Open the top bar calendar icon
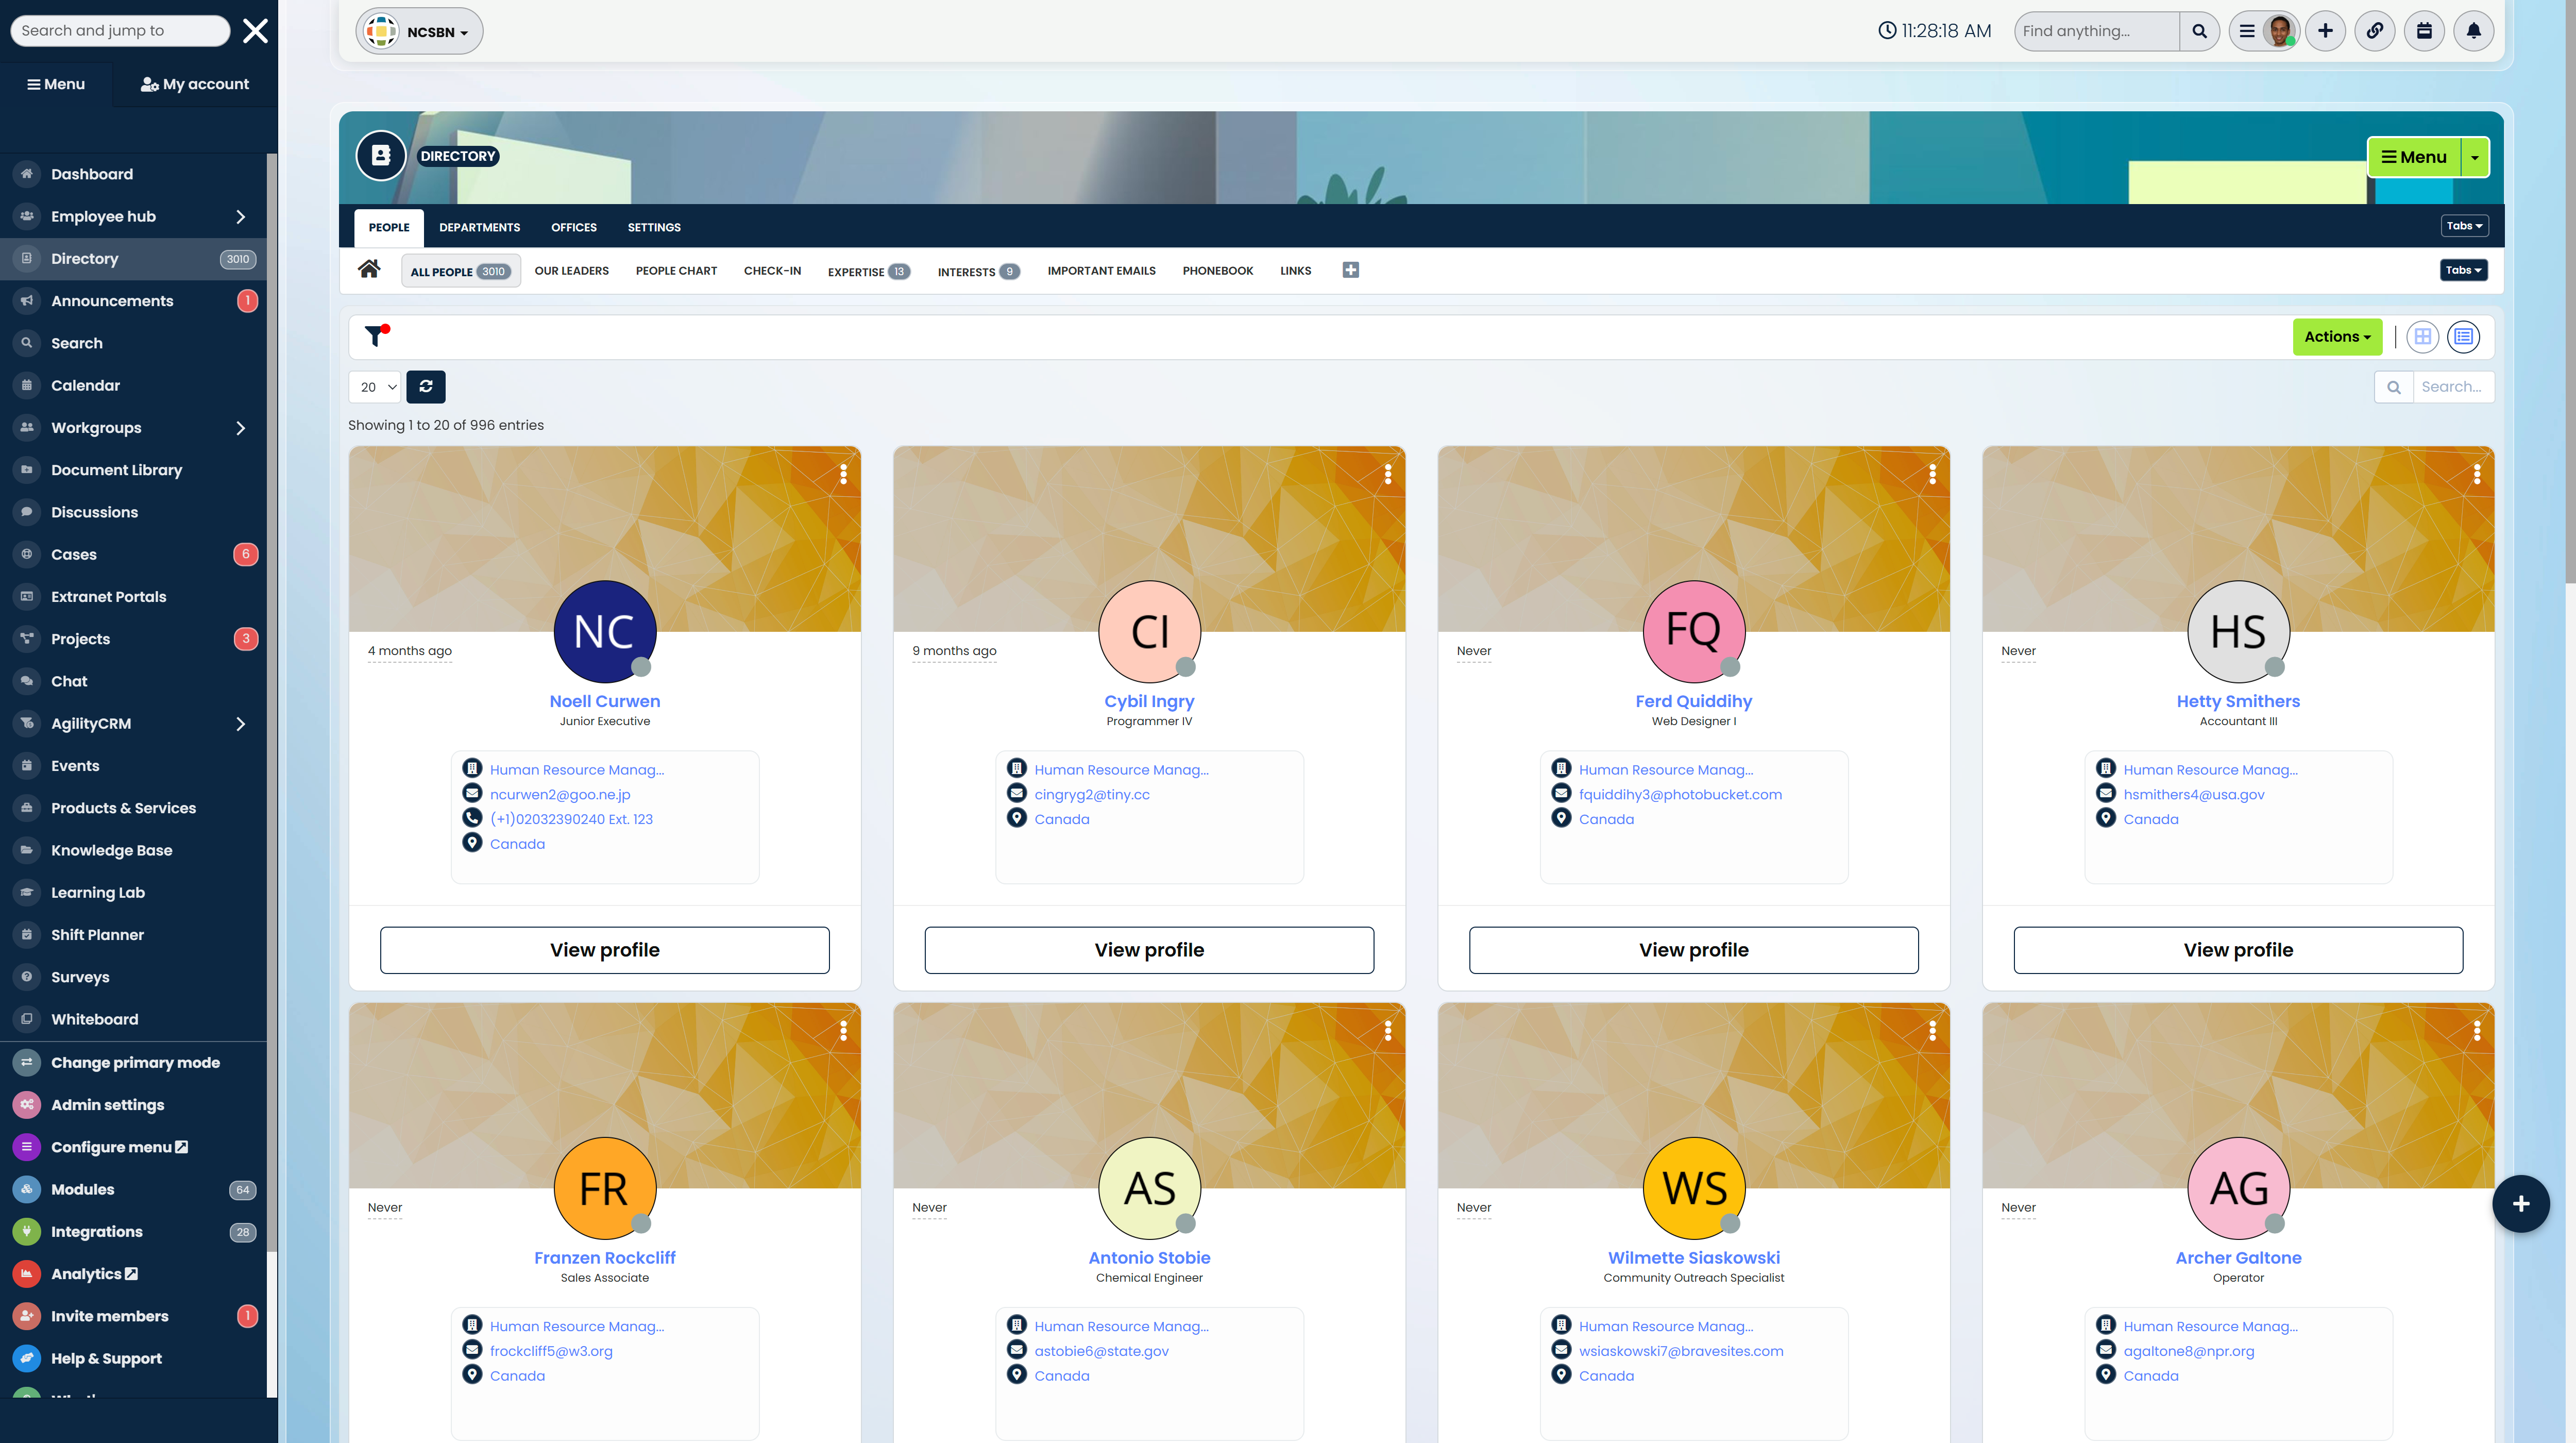The image size is (2576, 1443). click(2424, 31)
